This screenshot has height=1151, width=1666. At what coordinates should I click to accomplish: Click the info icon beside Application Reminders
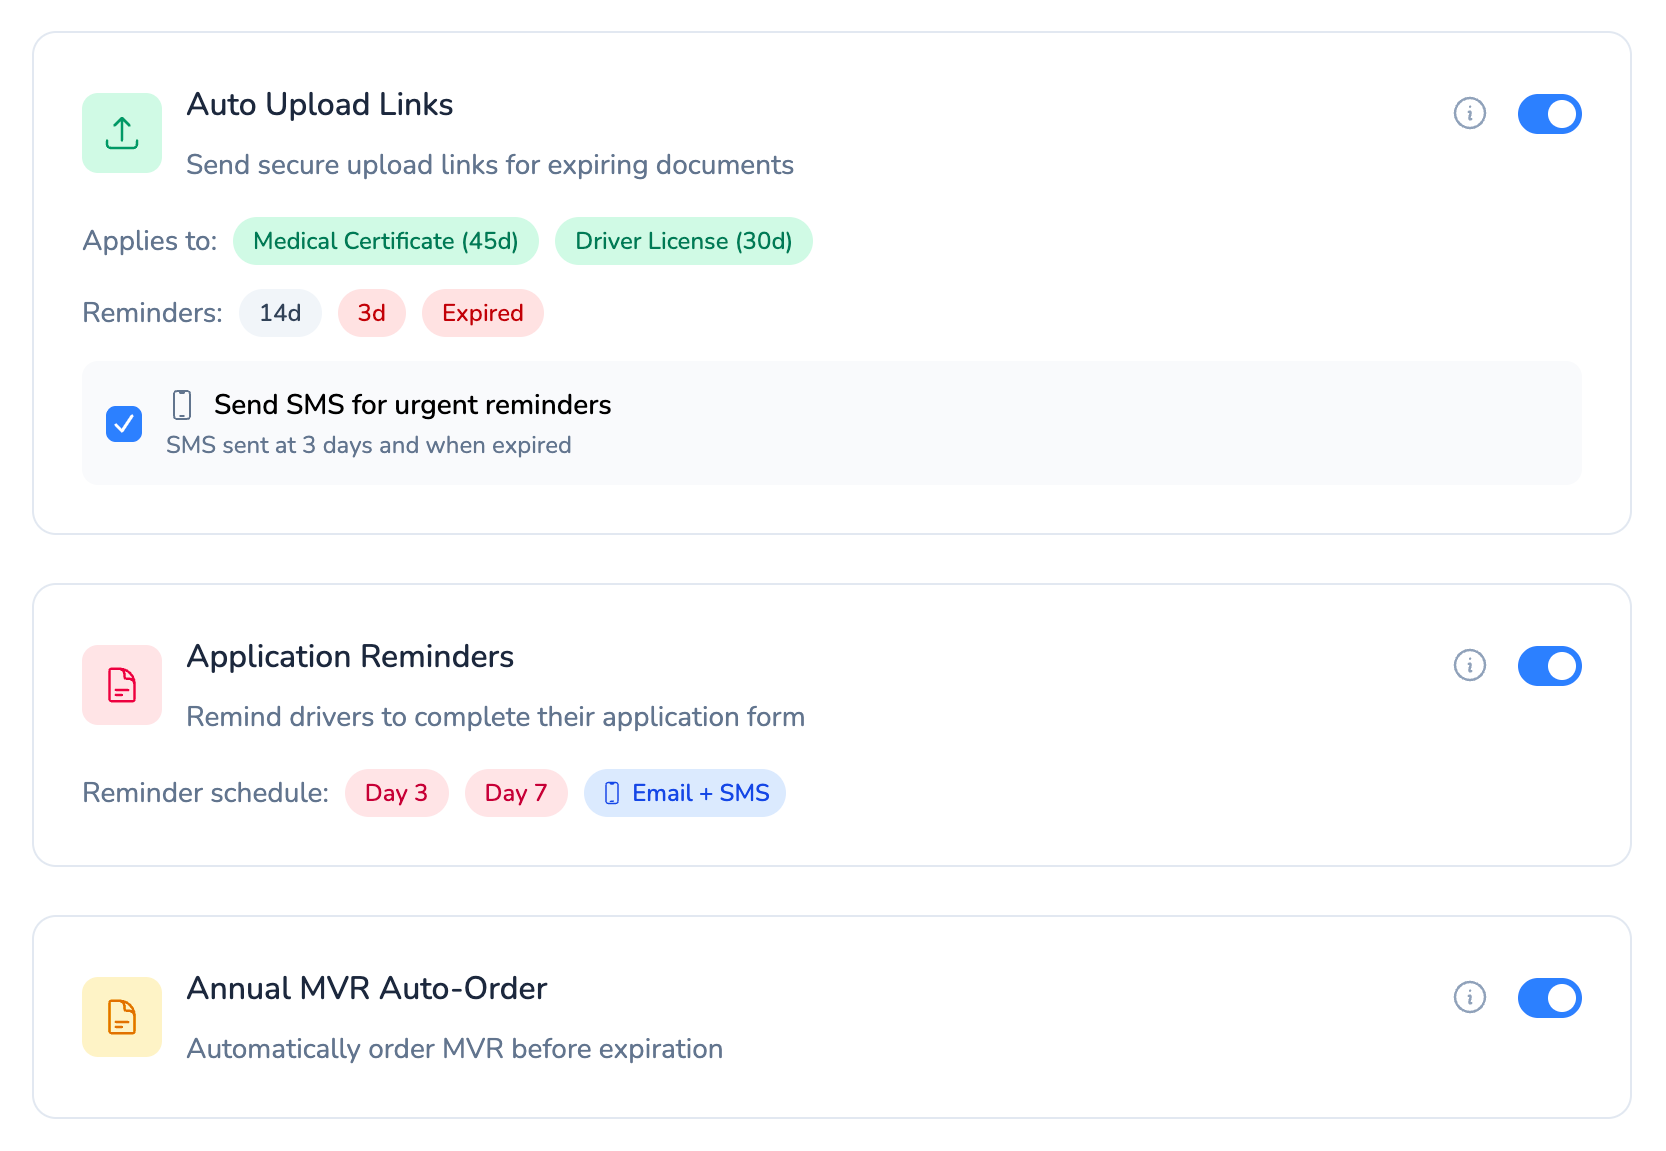point(1469,665)
